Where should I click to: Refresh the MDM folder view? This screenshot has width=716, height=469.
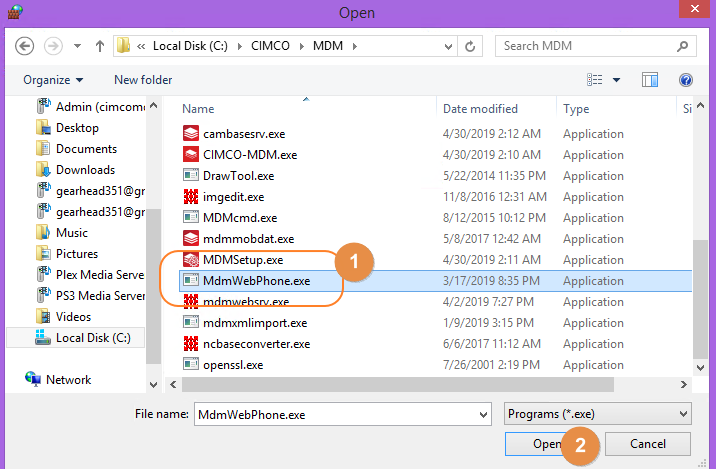470,46
